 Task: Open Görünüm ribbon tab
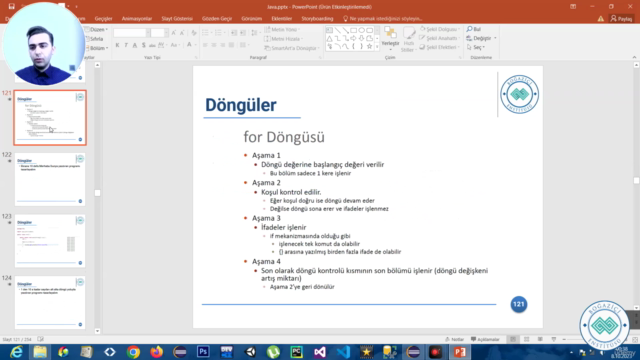click(x=251, y=19)
